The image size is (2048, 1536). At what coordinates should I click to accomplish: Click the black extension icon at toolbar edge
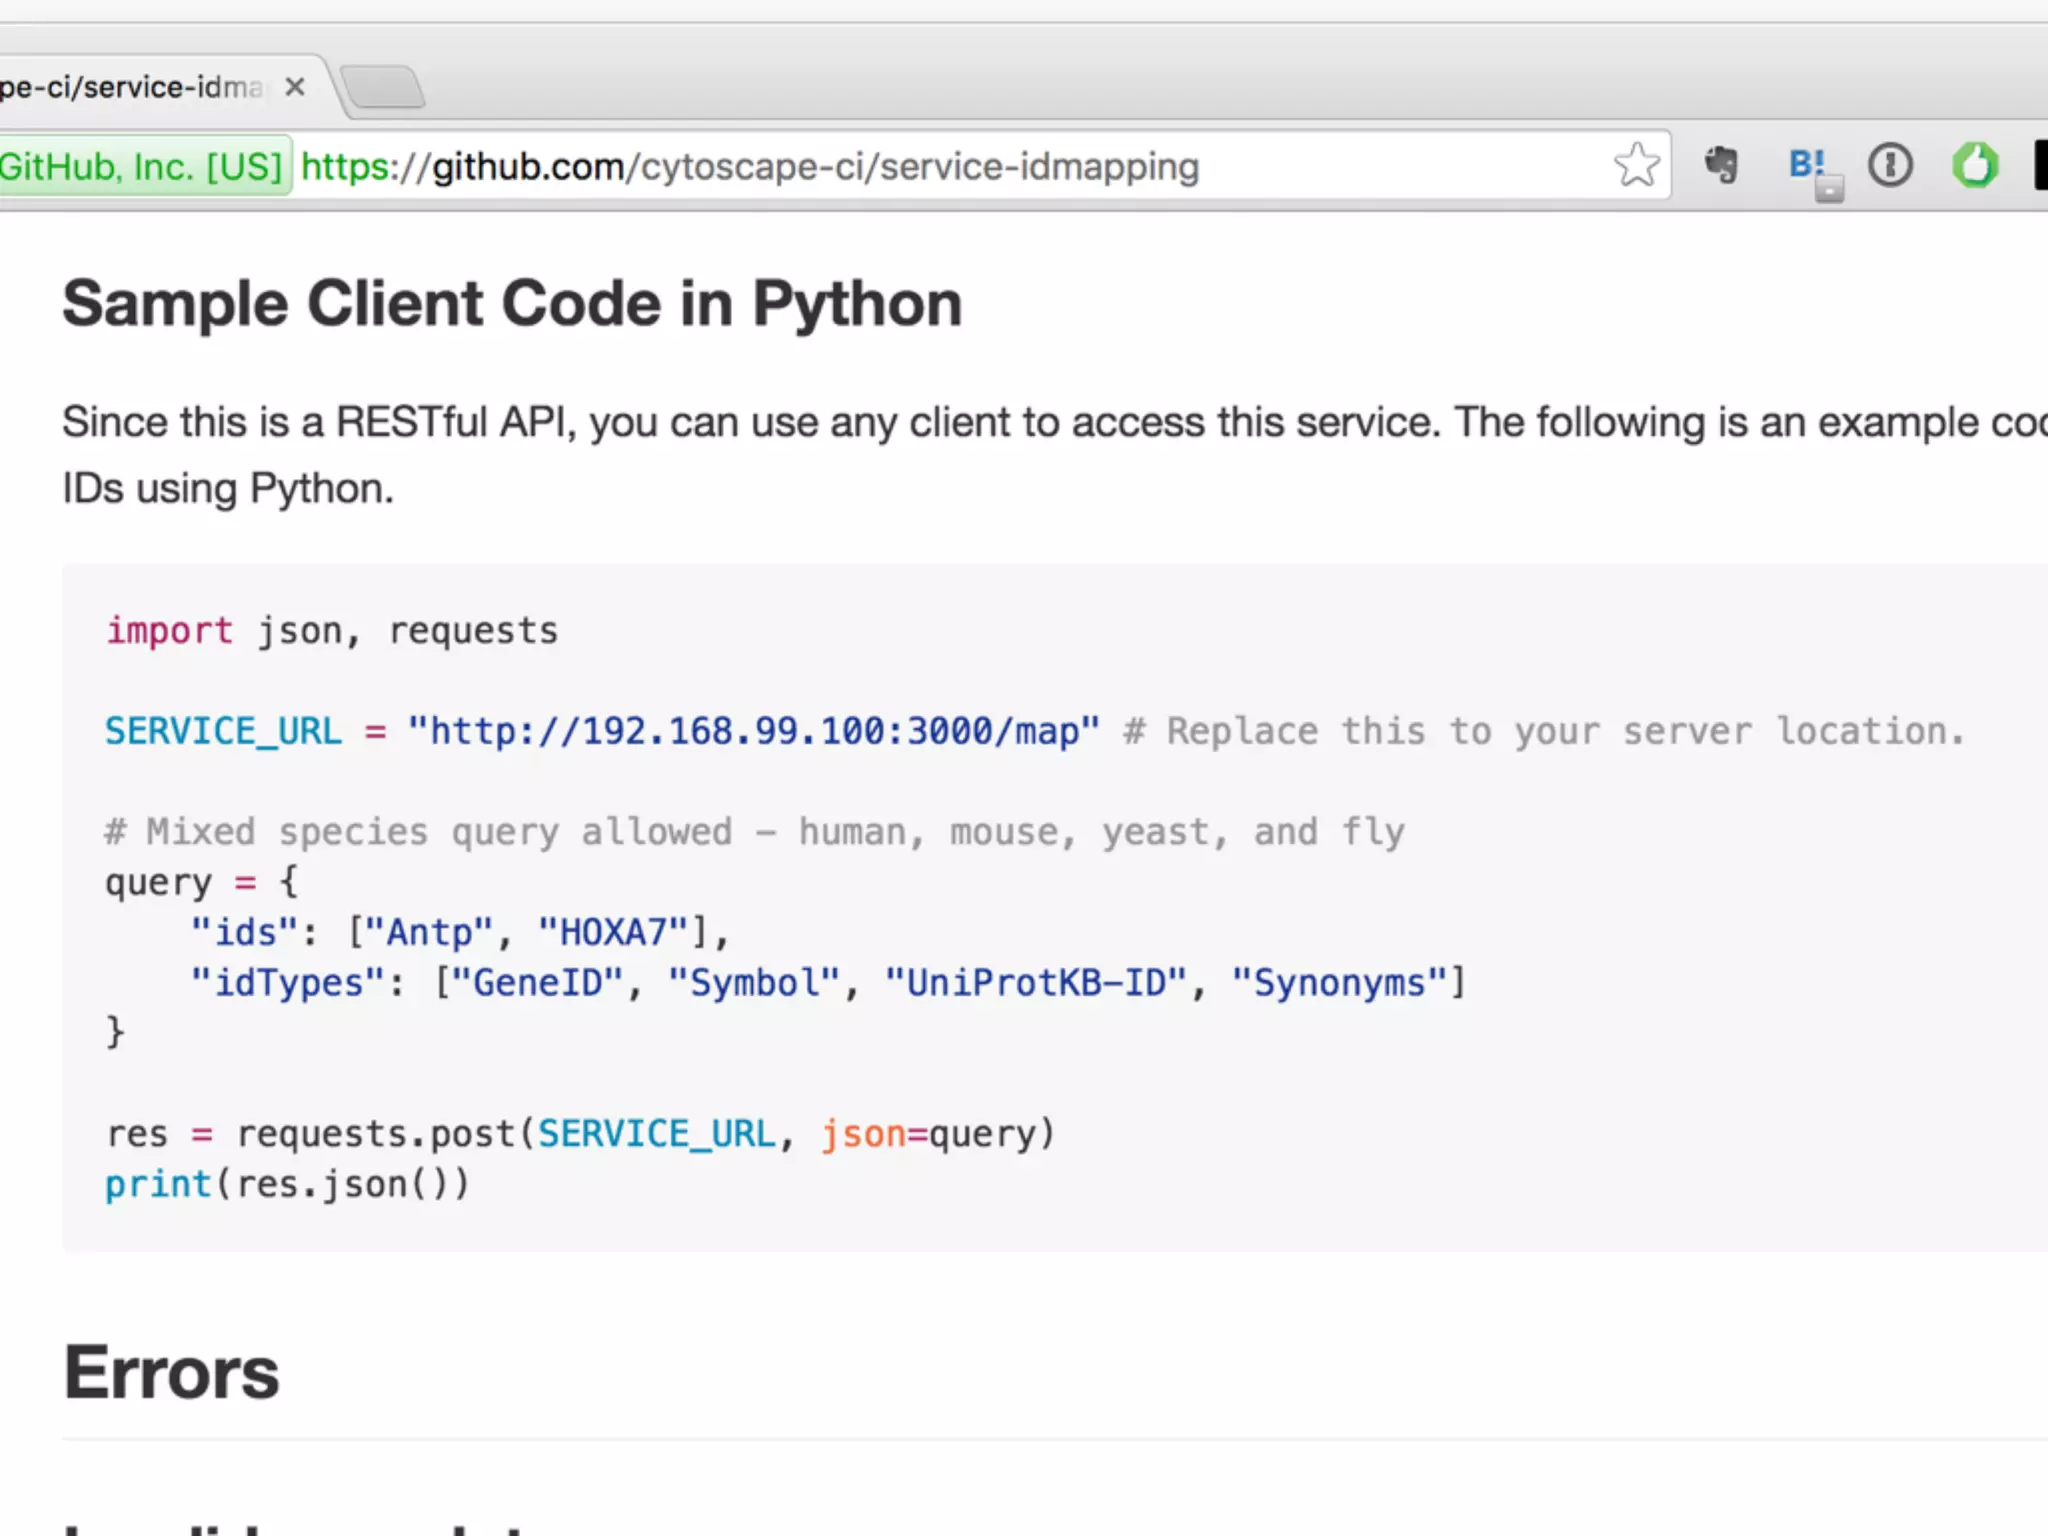coord(2041,165)
